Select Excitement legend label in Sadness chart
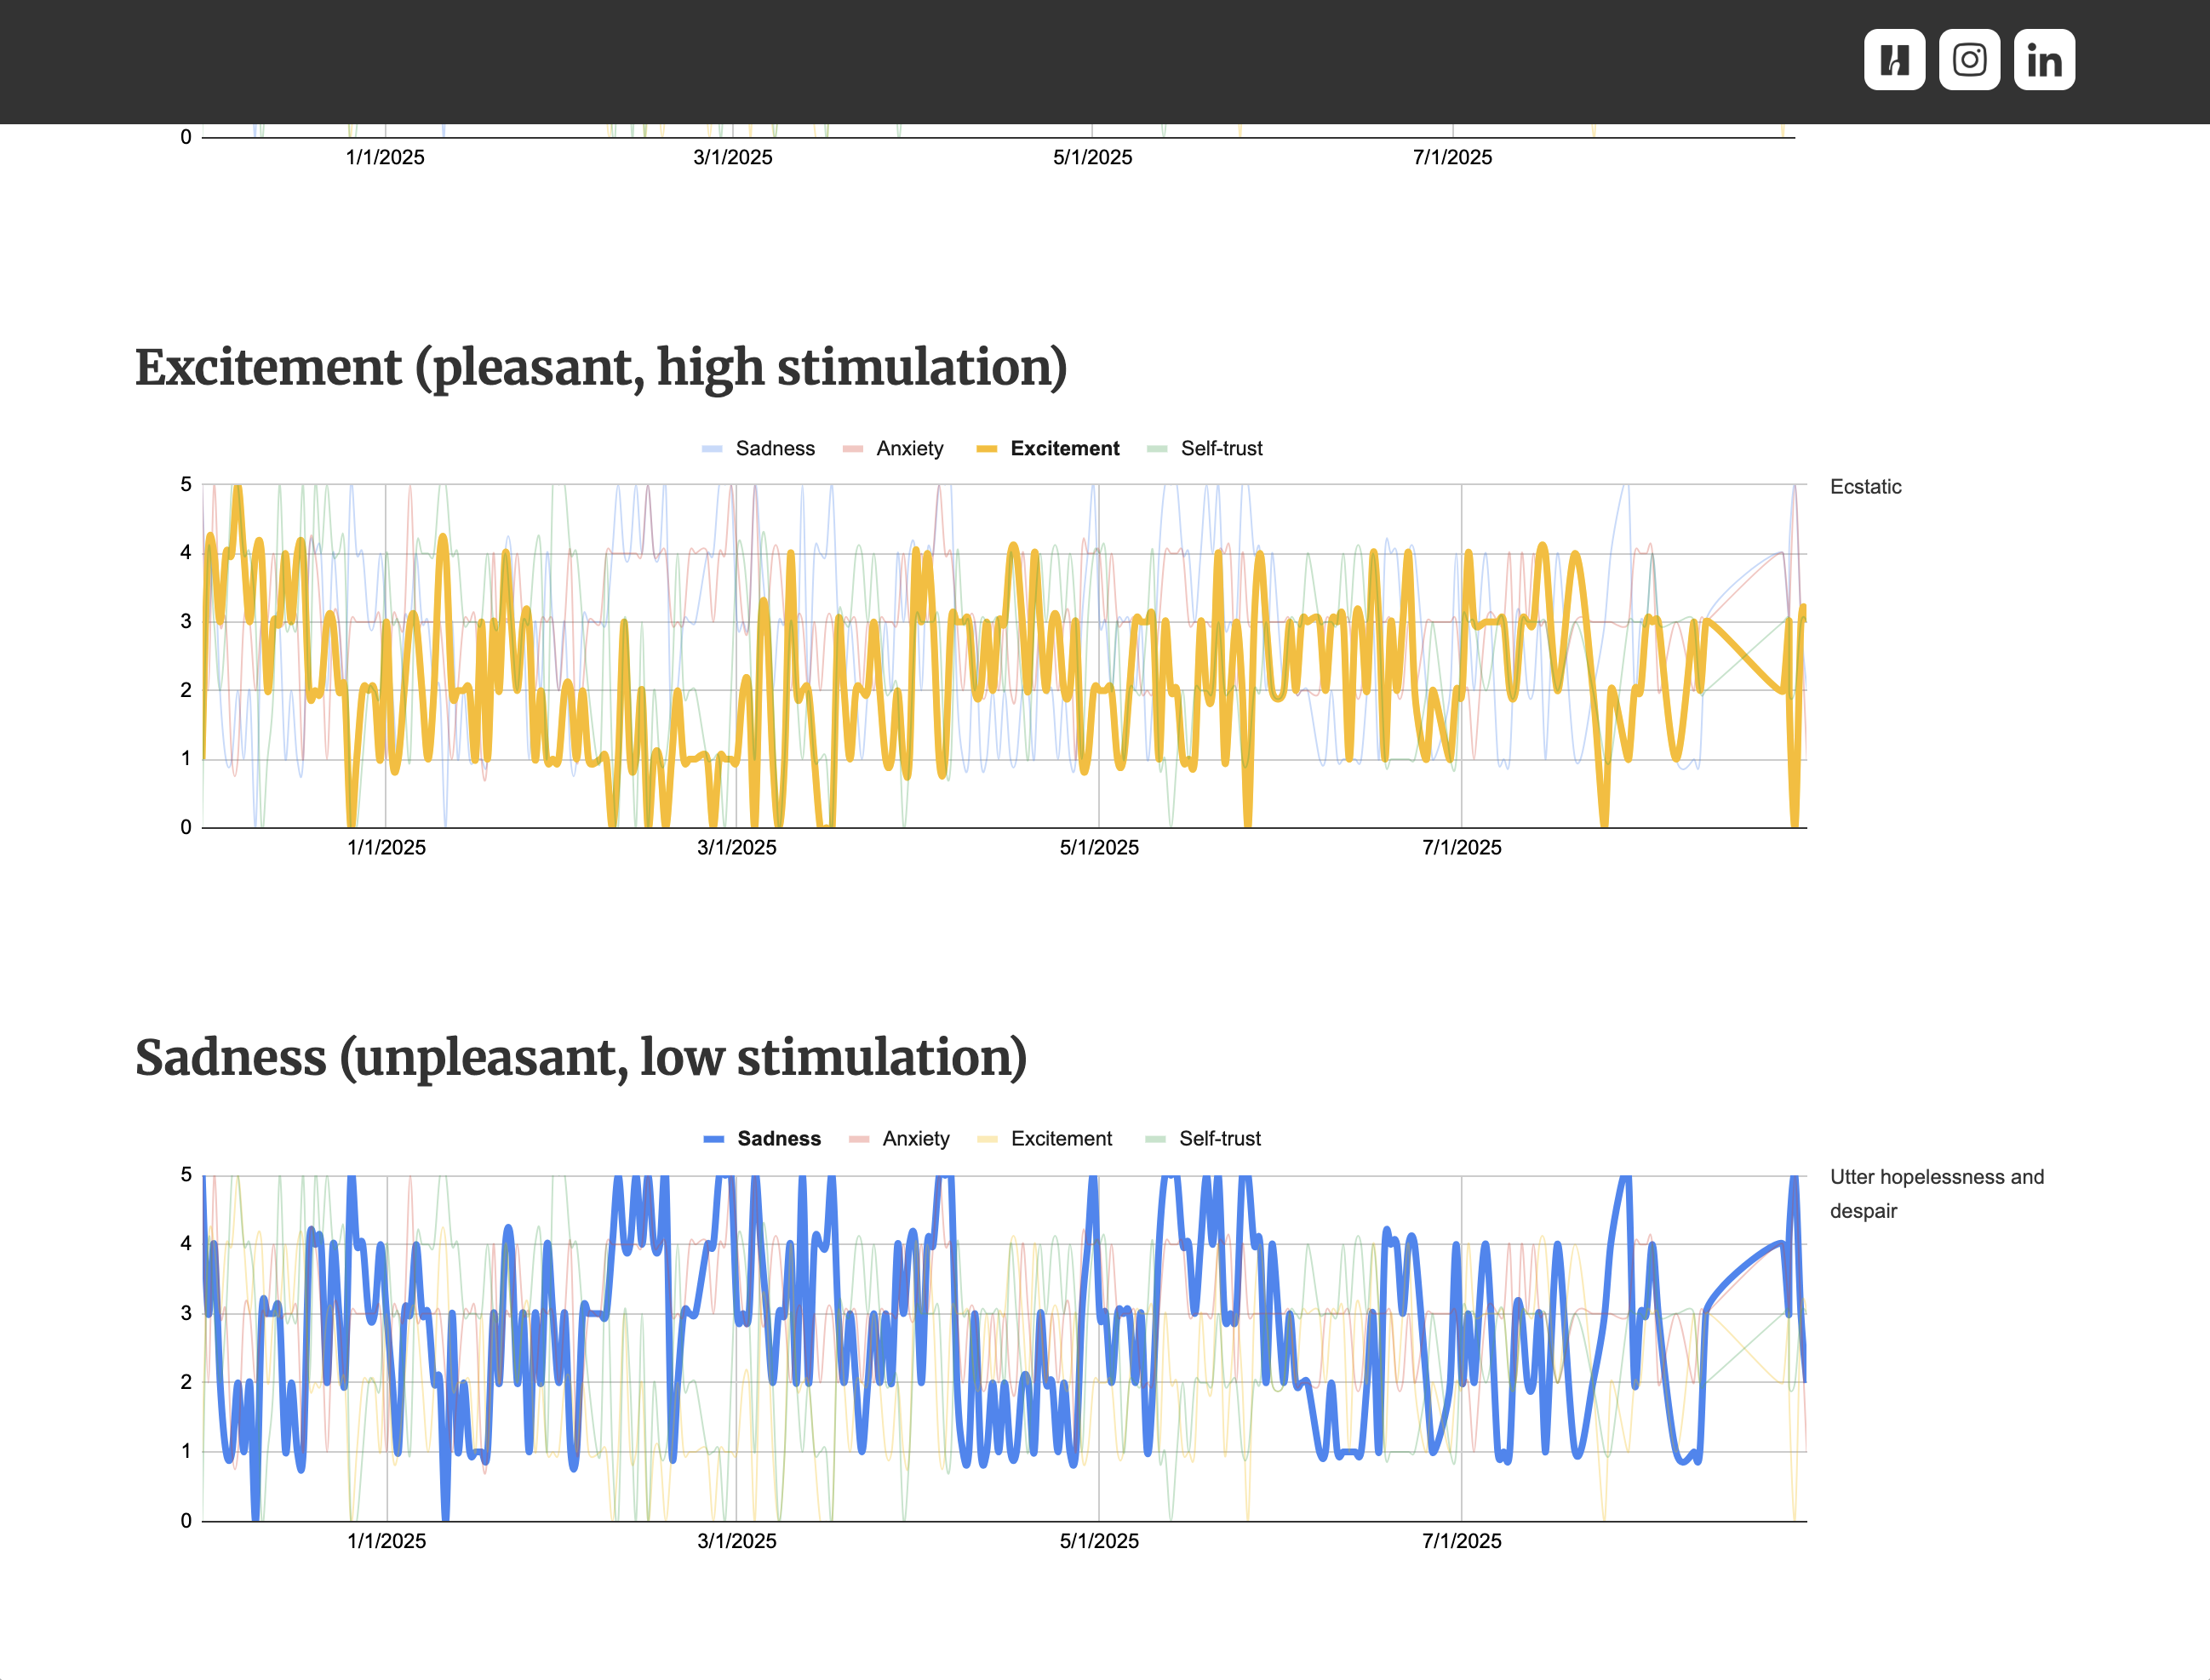Image resolution: width=2210 pixels, height=1680 pixels. 1061,1139
